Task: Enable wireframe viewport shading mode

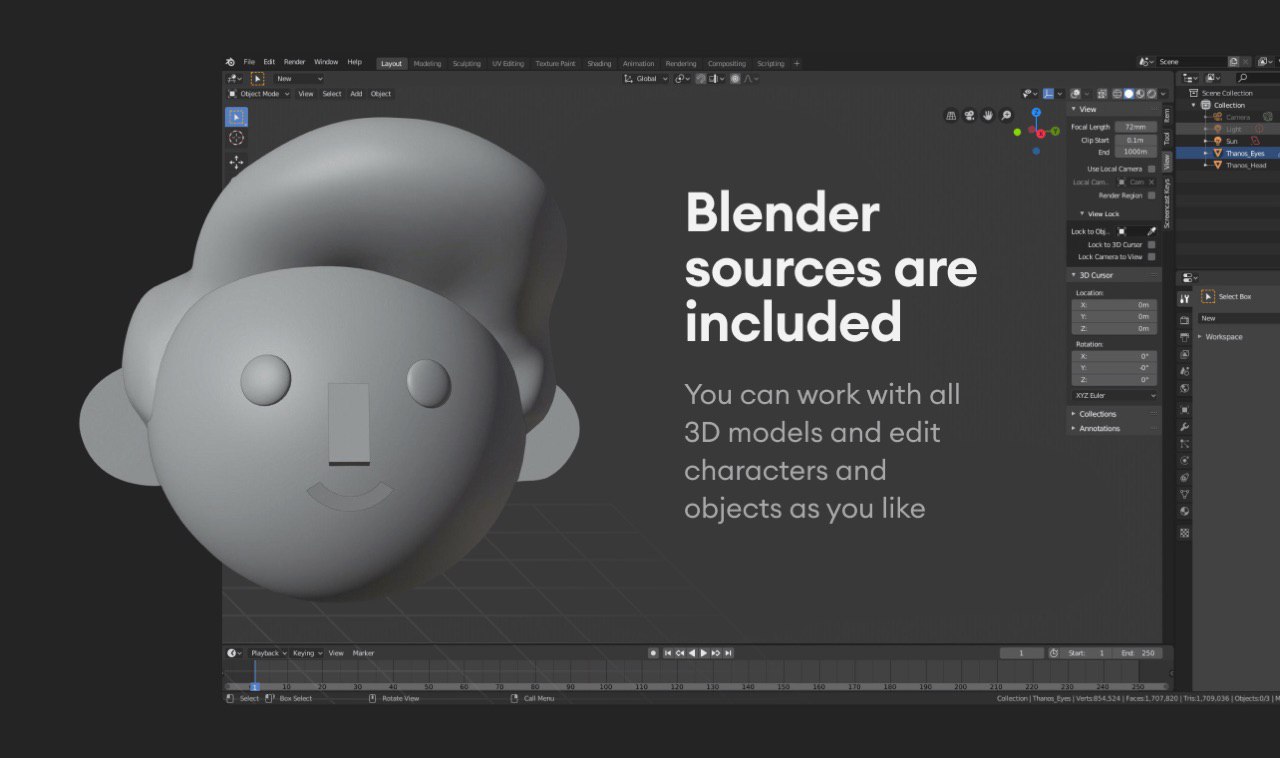Action: click(1117, 94)
